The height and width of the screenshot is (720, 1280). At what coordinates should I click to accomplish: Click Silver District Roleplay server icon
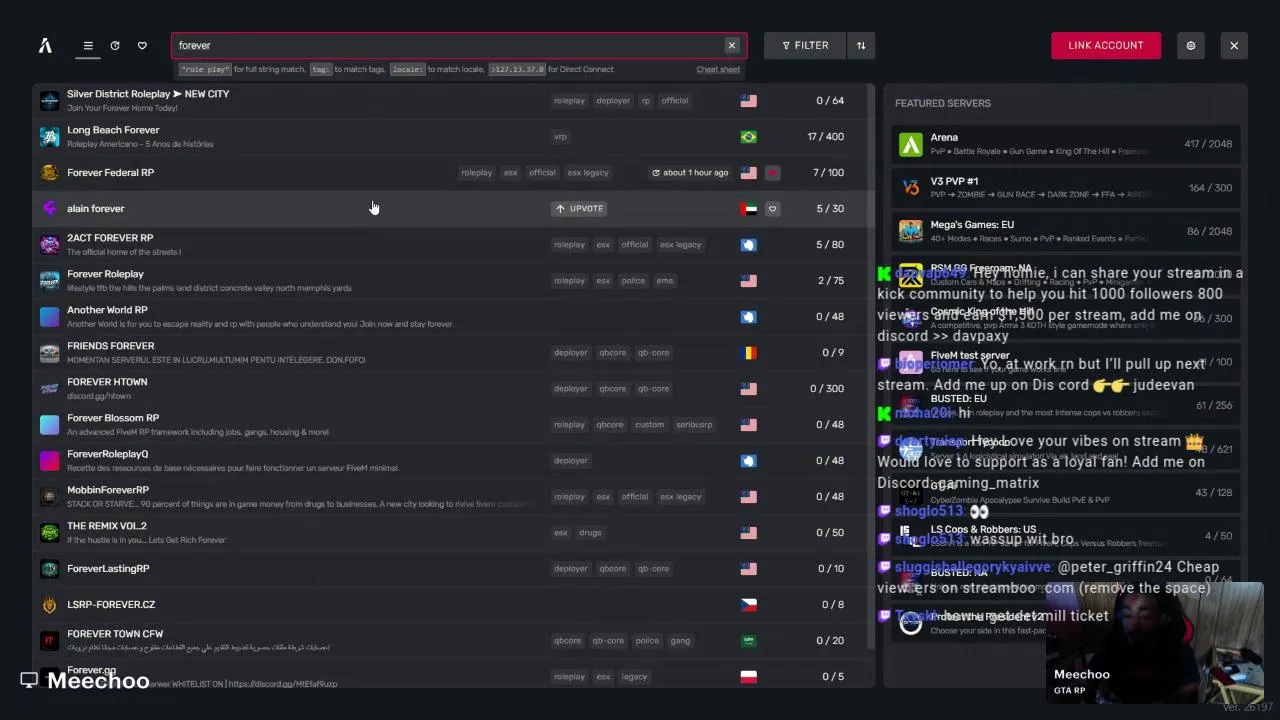(x=49, y=100)
